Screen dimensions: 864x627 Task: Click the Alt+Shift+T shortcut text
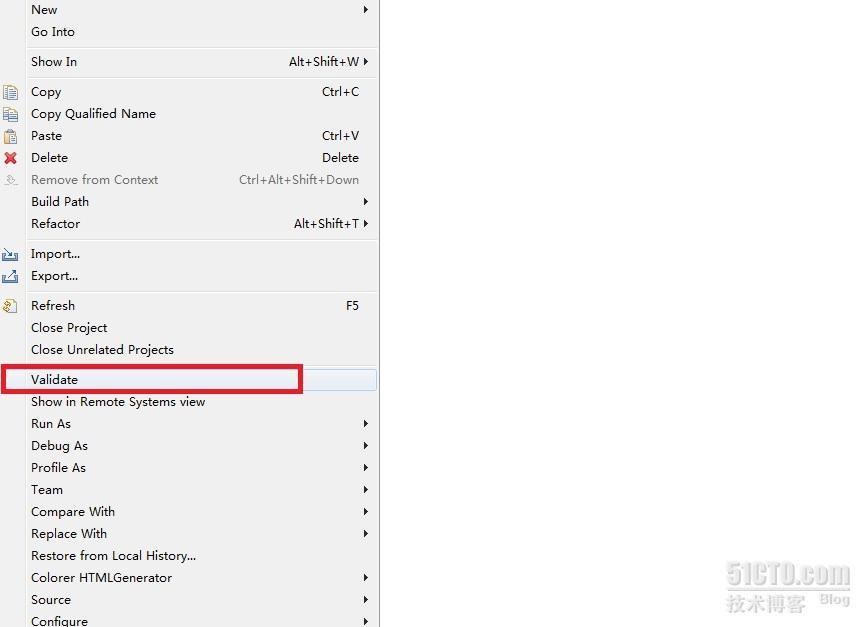(326, 223)
